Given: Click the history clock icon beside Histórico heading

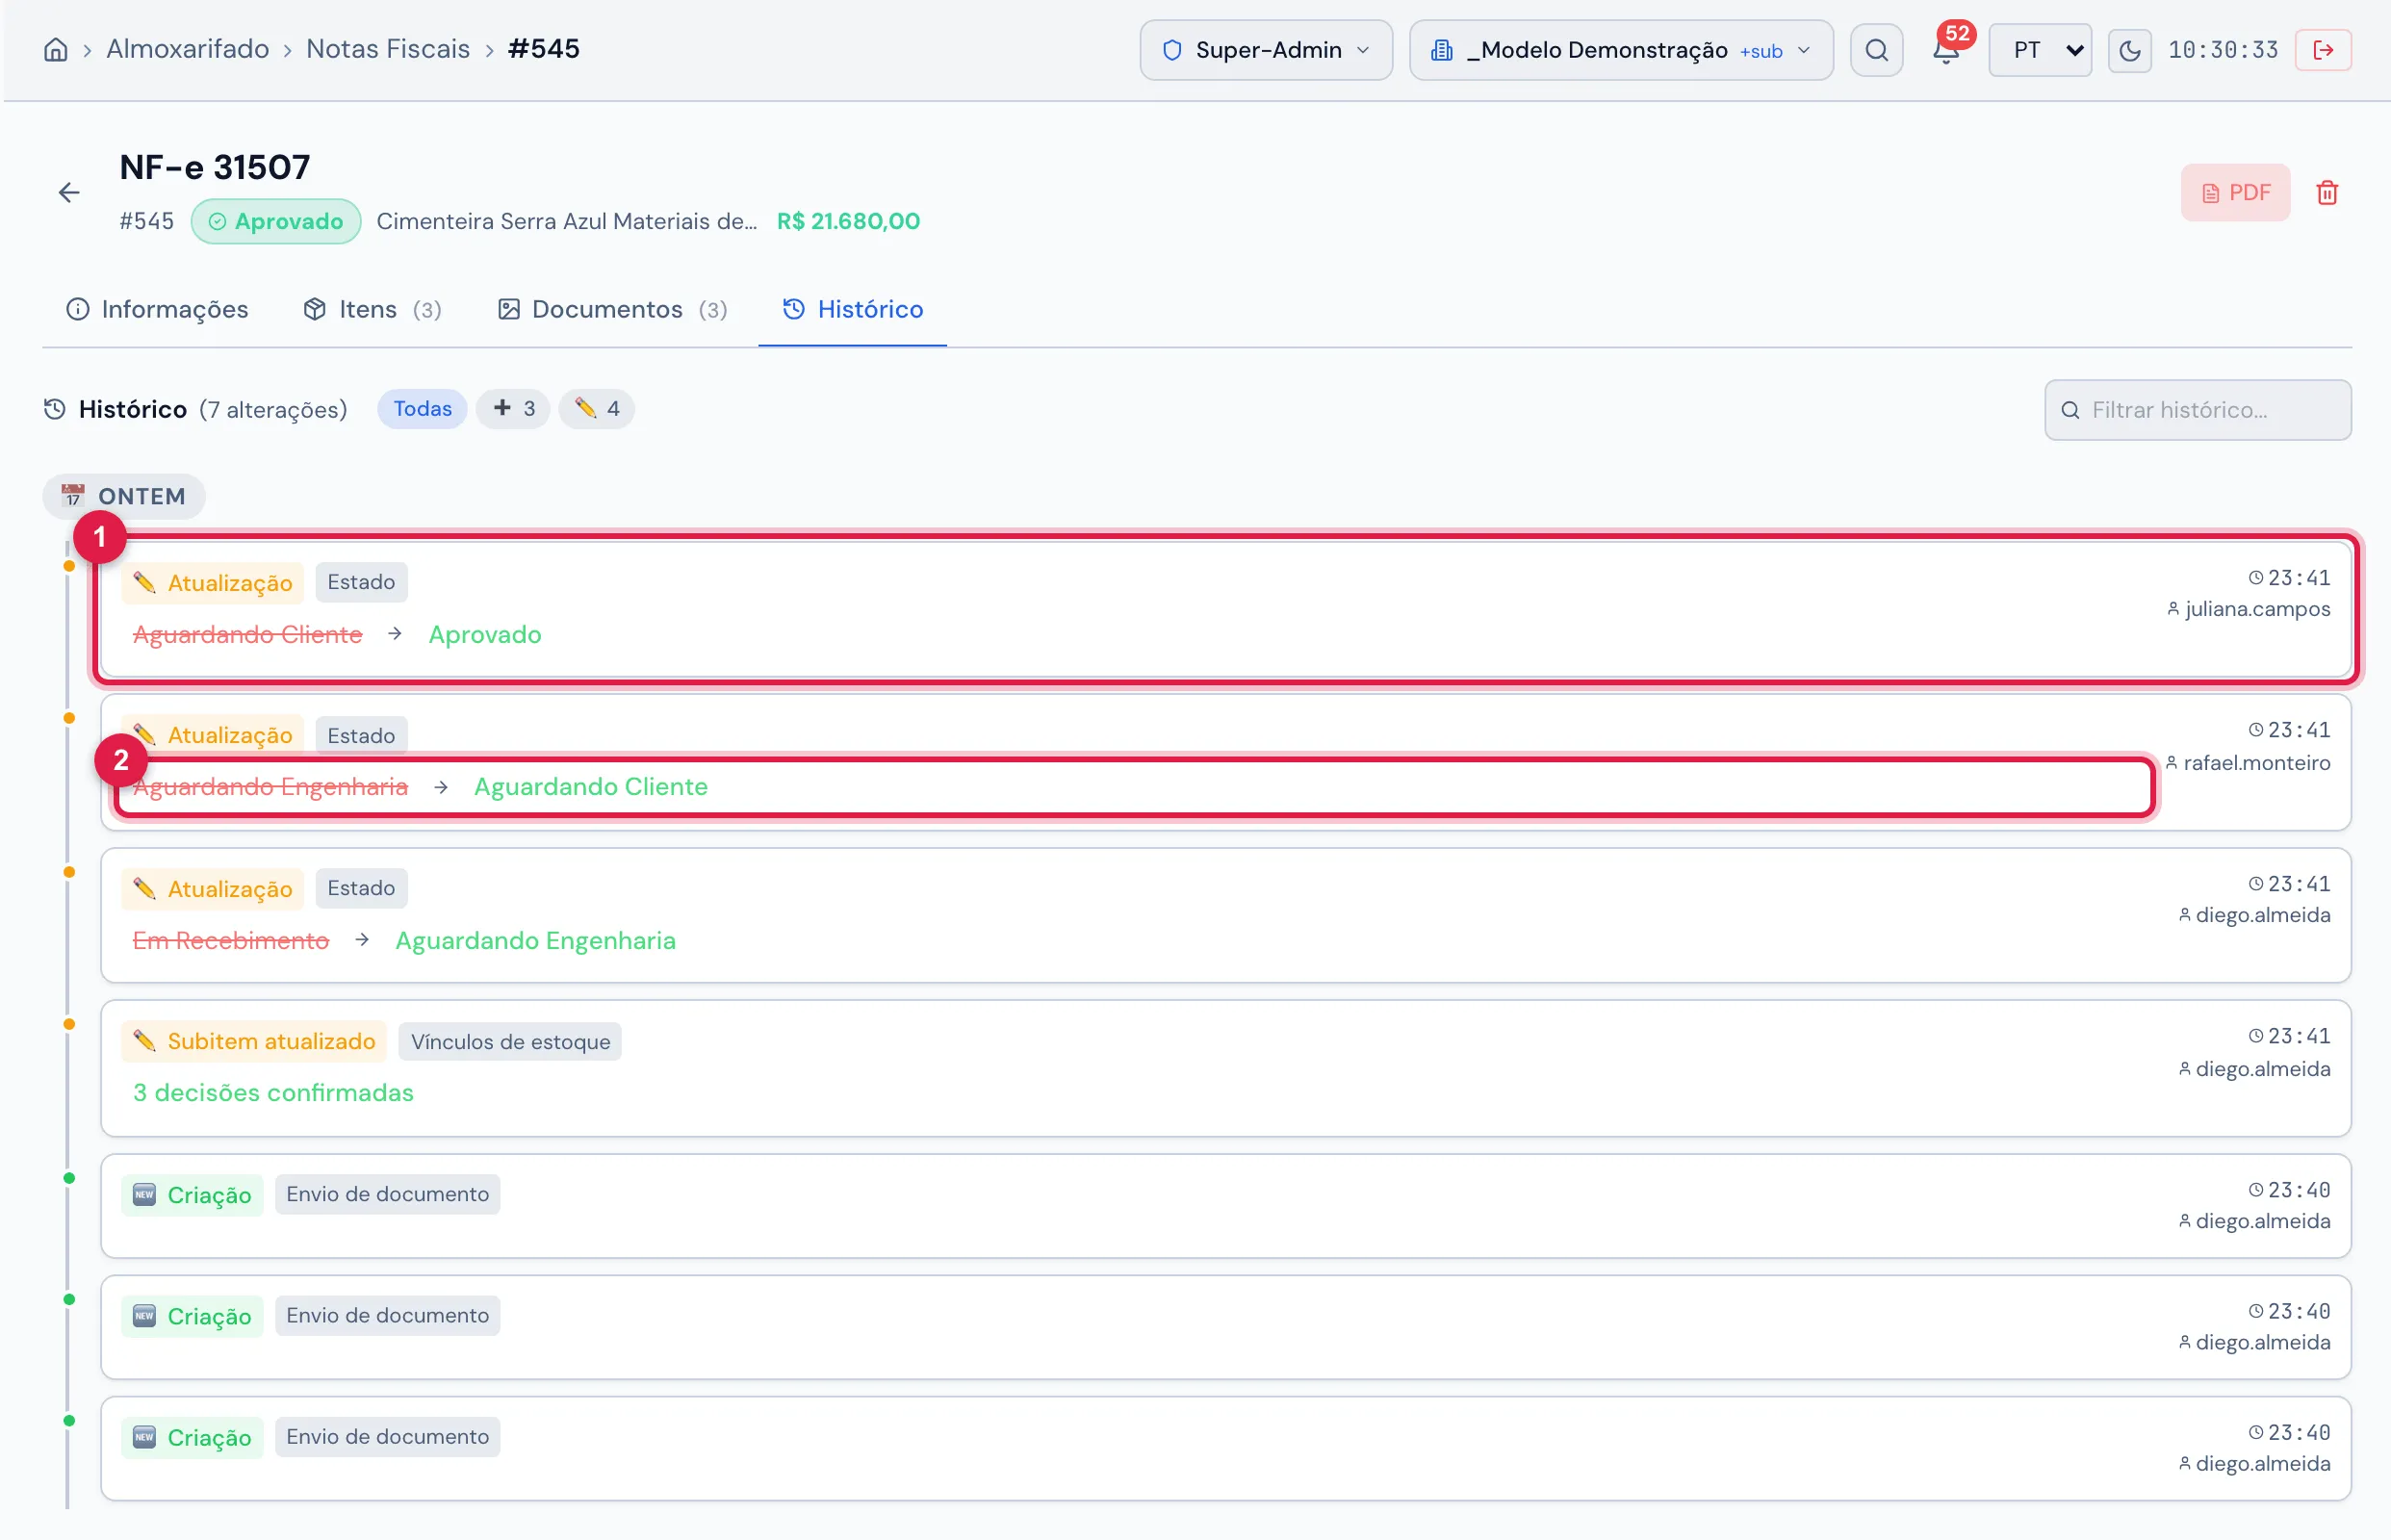Looking at the screenshot, I should pyautogui.click(x=55, y=409).
